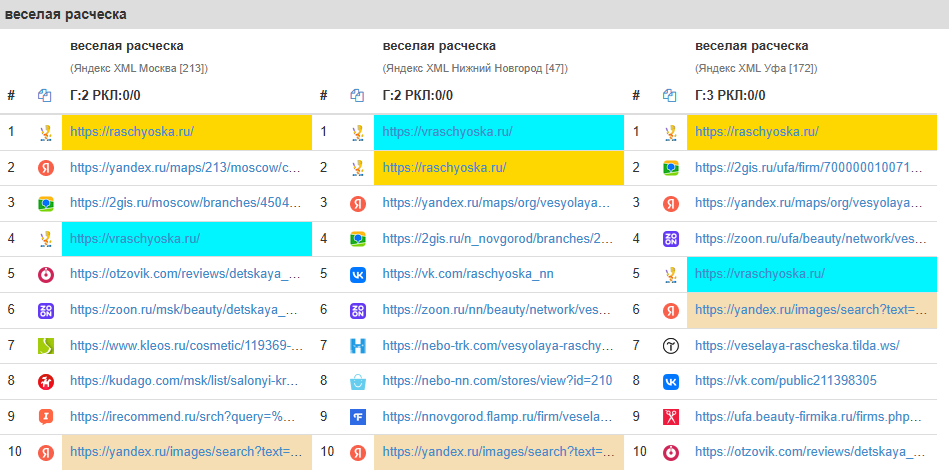Viewport: 949px width, 474px height.
Task: Click the Г:3 РКЛ:0/0 stats text
Action: 731,95
